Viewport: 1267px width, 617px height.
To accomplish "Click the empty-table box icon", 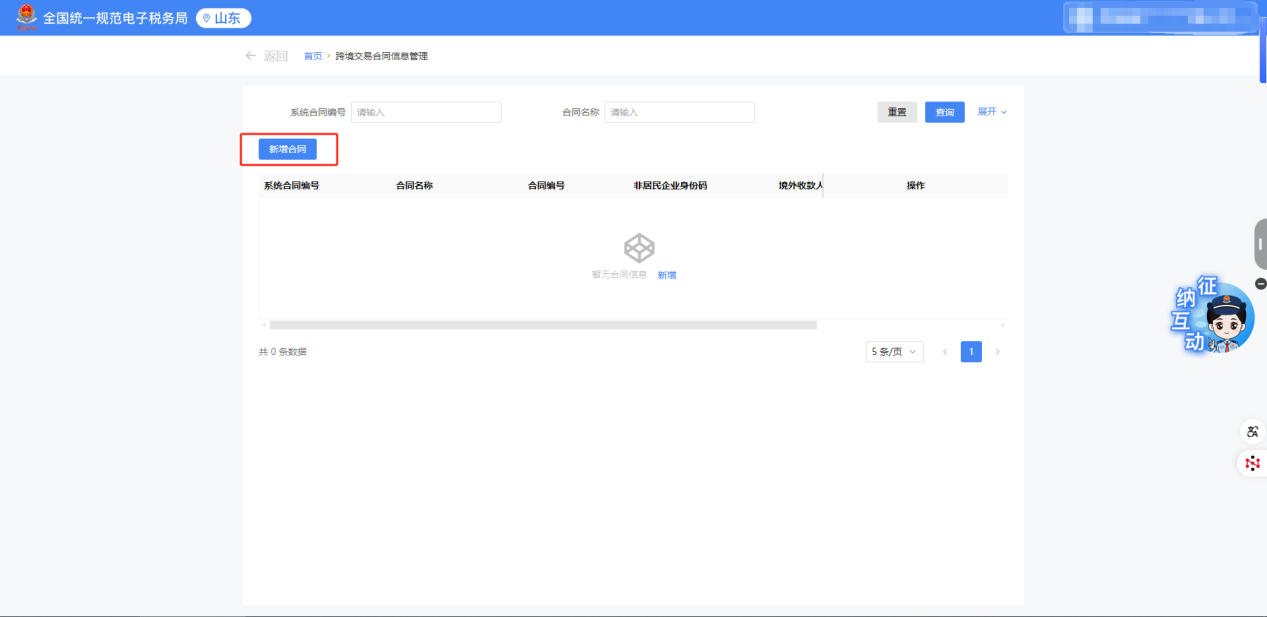I will (639, 248).
